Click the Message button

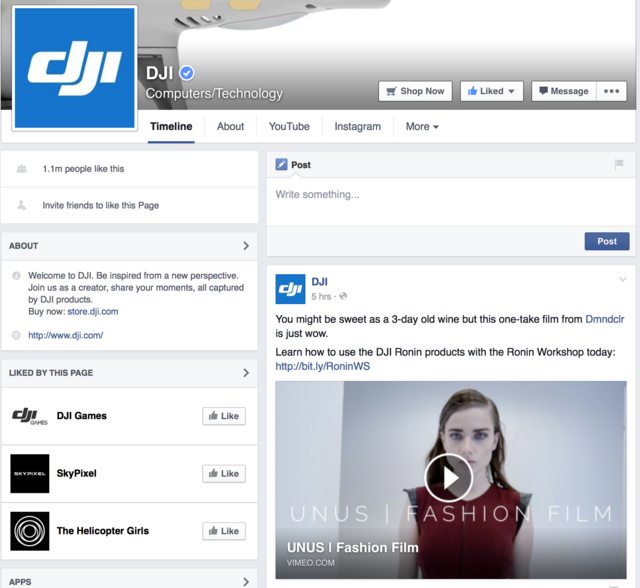click(x=564, y=91)
